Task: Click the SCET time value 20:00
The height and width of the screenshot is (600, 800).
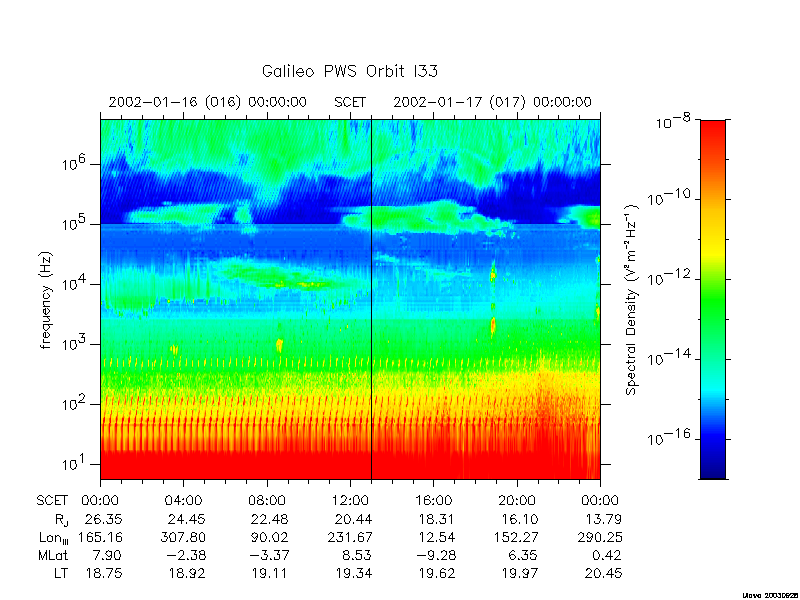Action: 517,501
